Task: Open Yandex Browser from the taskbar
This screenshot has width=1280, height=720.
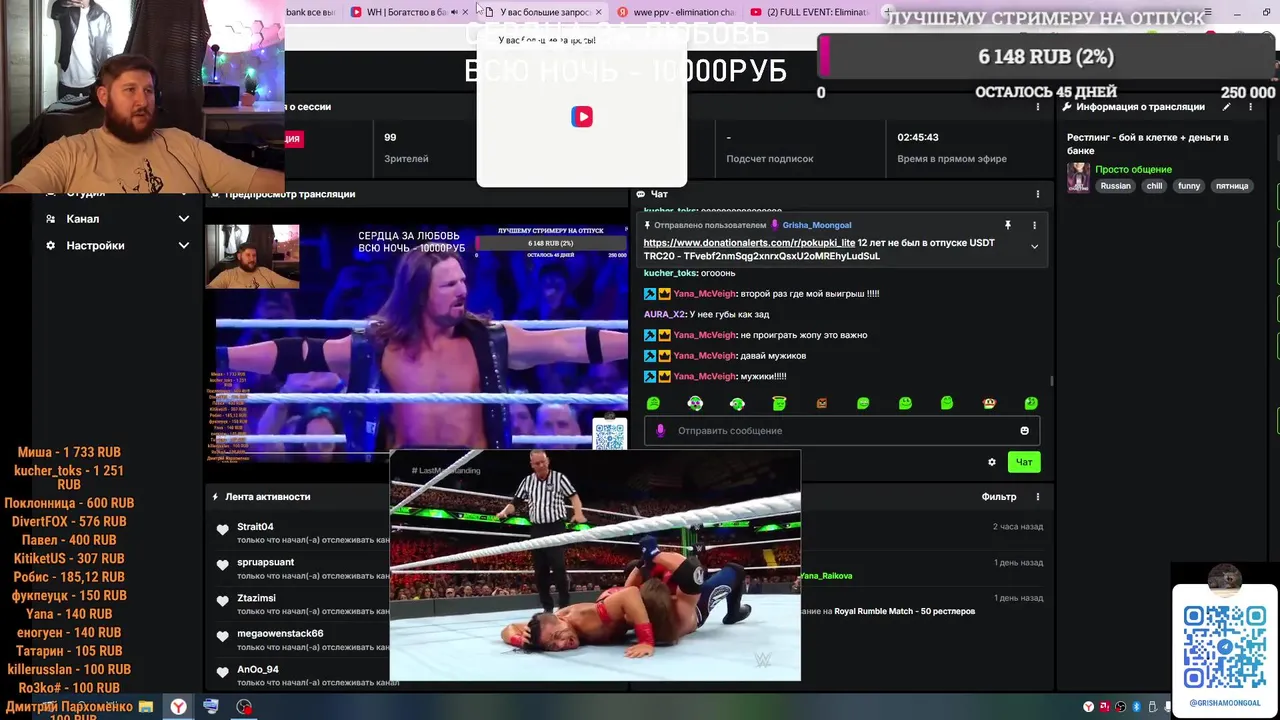Action: pos(178,707)
